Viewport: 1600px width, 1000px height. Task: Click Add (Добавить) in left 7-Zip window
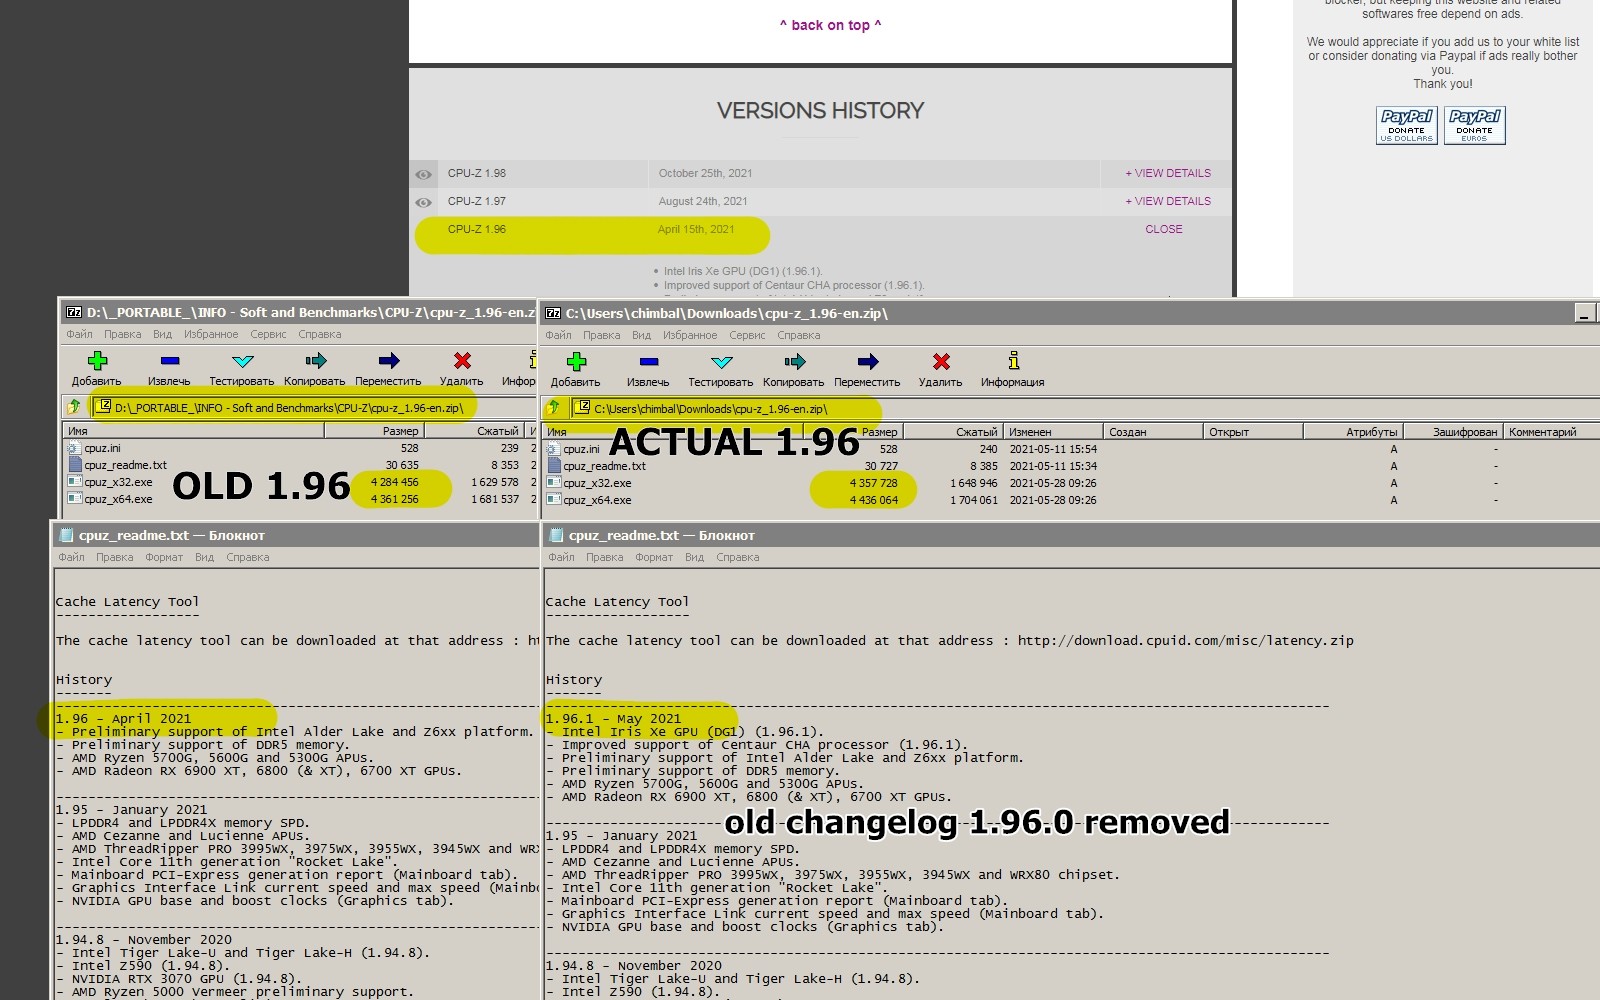pos(96,368)
